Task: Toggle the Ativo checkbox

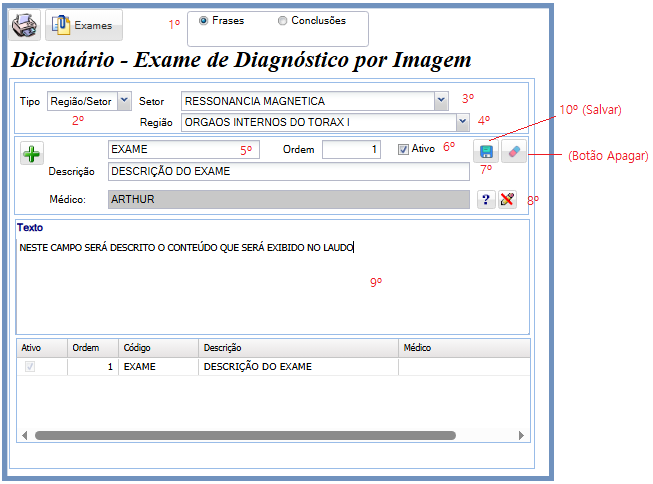Action: click(x=403, y=150)
